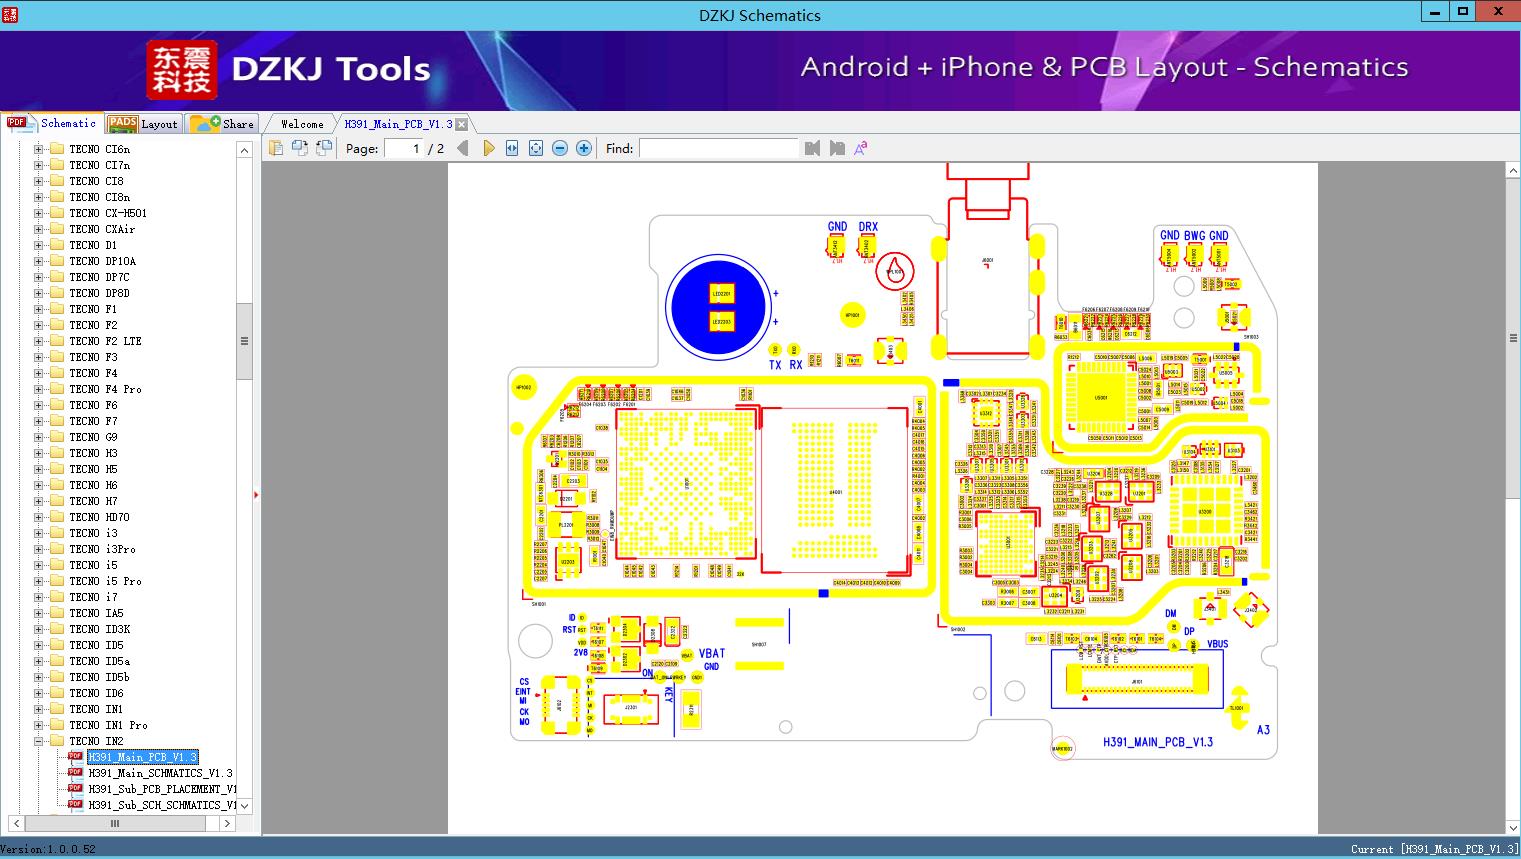Select H391_Main_PCB_V1.3 in the tree

143,757
